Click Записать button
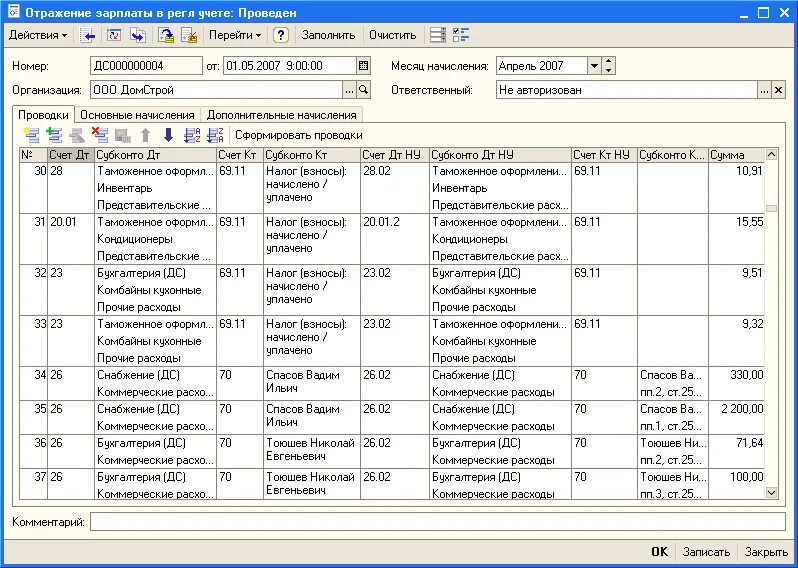Viewport: 798px width, 568px height. click(706, 552)
